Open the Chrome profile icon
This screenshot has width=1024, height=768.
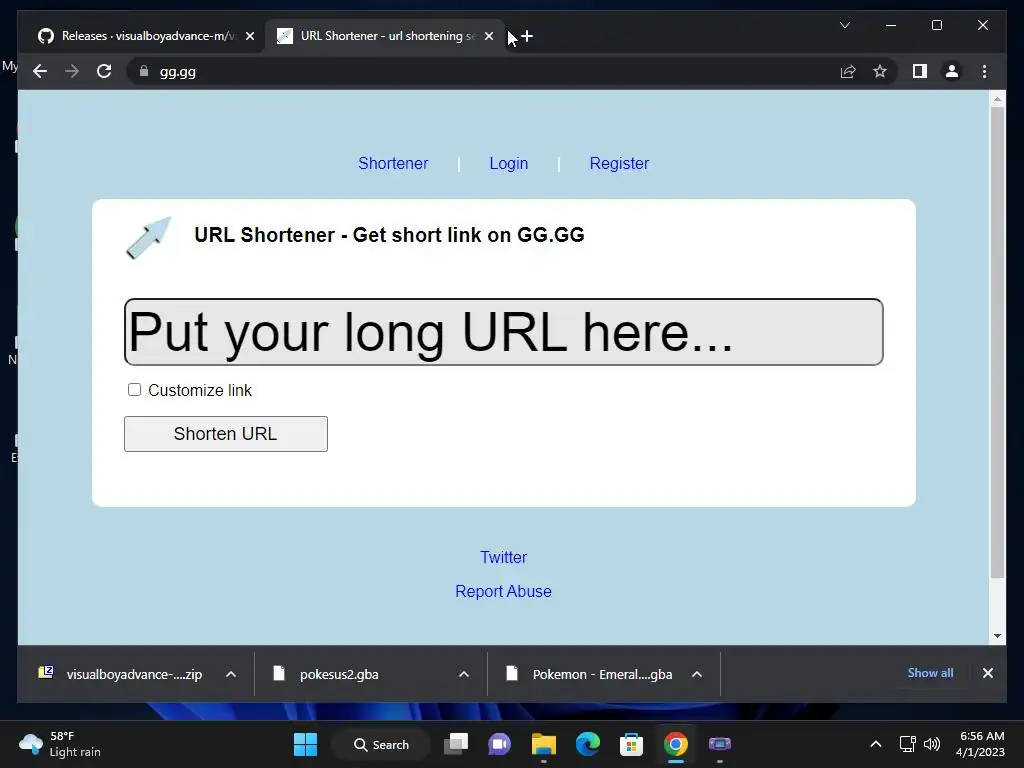[x=952, y=71]
